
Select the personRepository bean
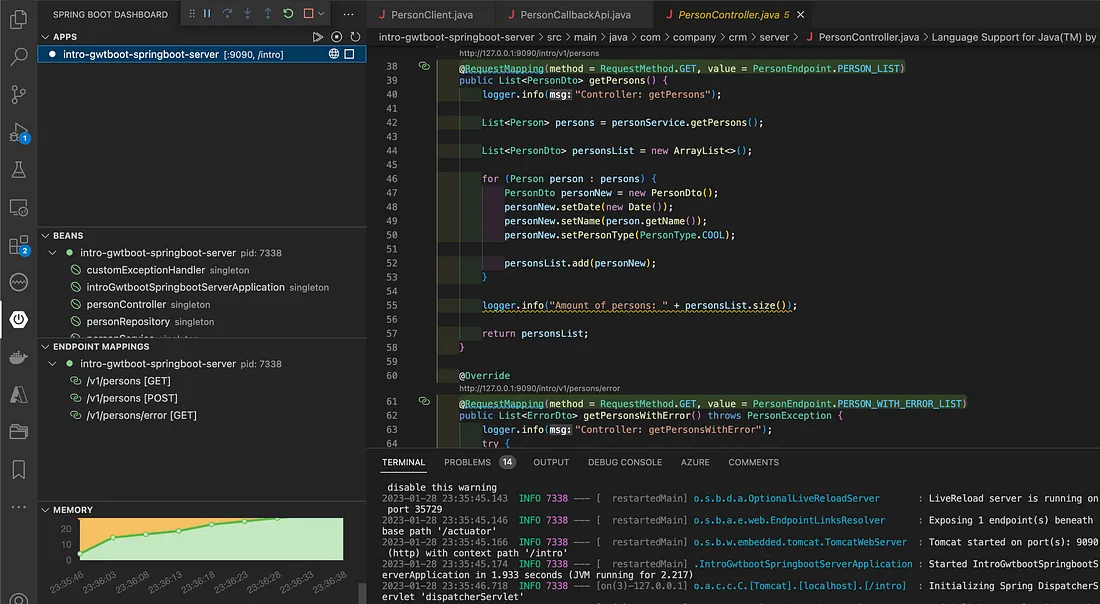point(202,321)
